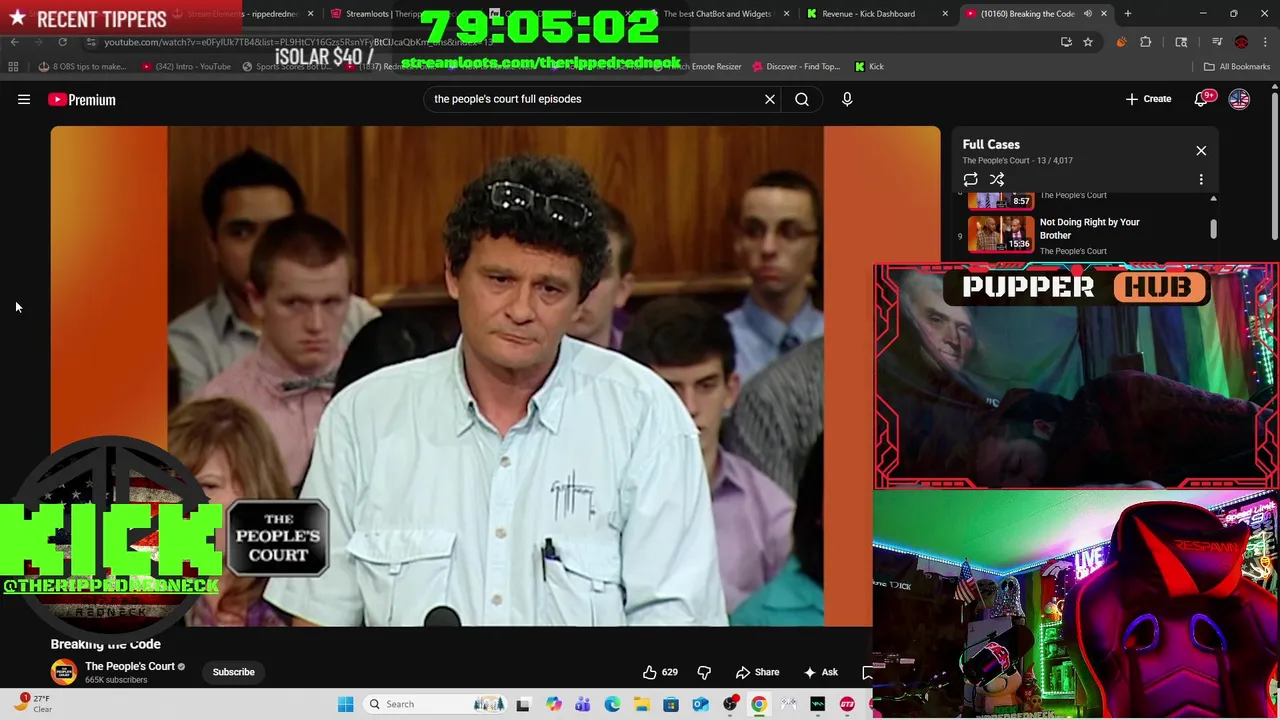Viewport: 1280px width, 720px height.
Task: Toggle shuffle playlist in Full Cases
Action: [x=997, y=179]
